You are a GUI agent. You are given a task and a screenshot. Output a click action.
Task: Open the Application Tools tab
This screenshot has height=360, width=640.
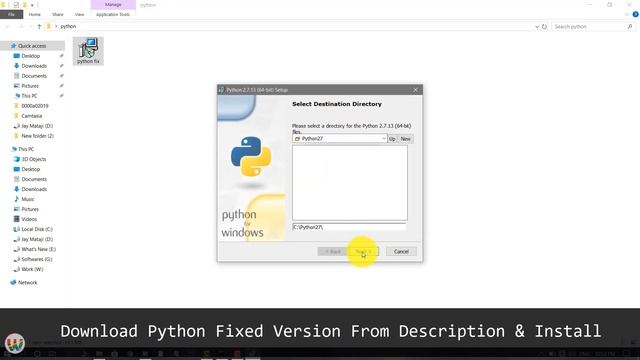point(113,14)
